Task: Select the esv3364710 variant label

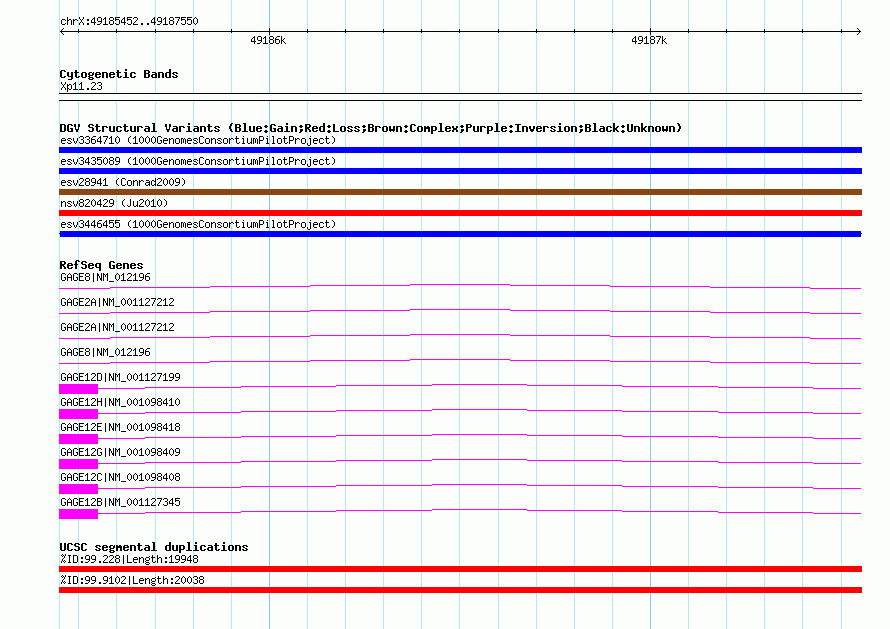Action: (x=198, y=140)
